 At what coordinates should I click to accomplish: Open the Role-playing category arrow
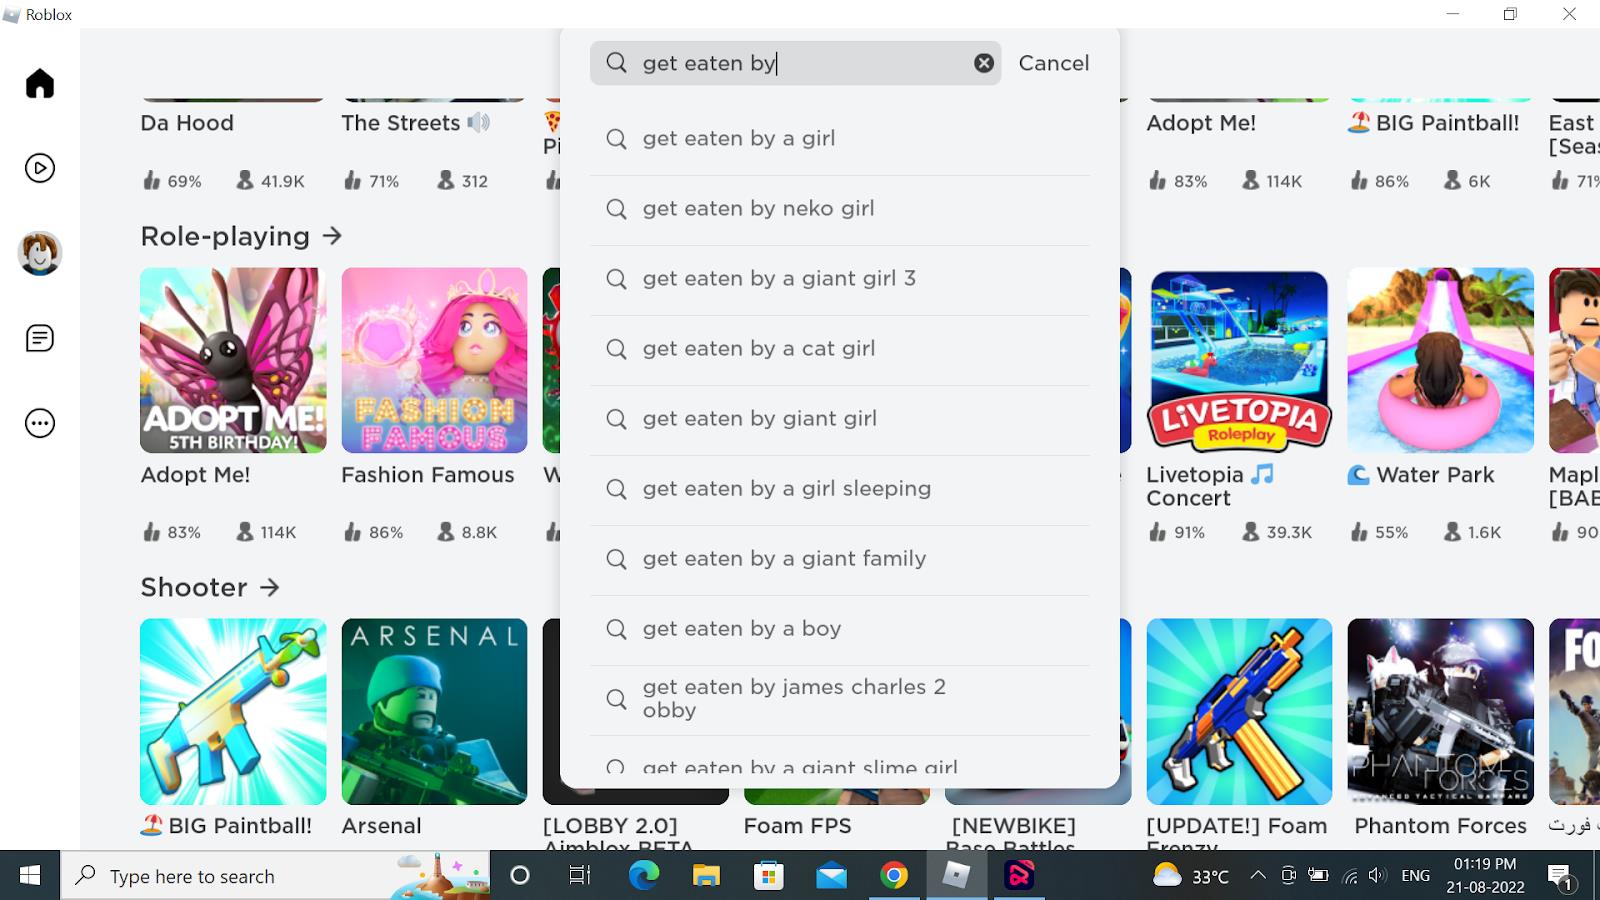pyautogui.click(x=332, y=236)
